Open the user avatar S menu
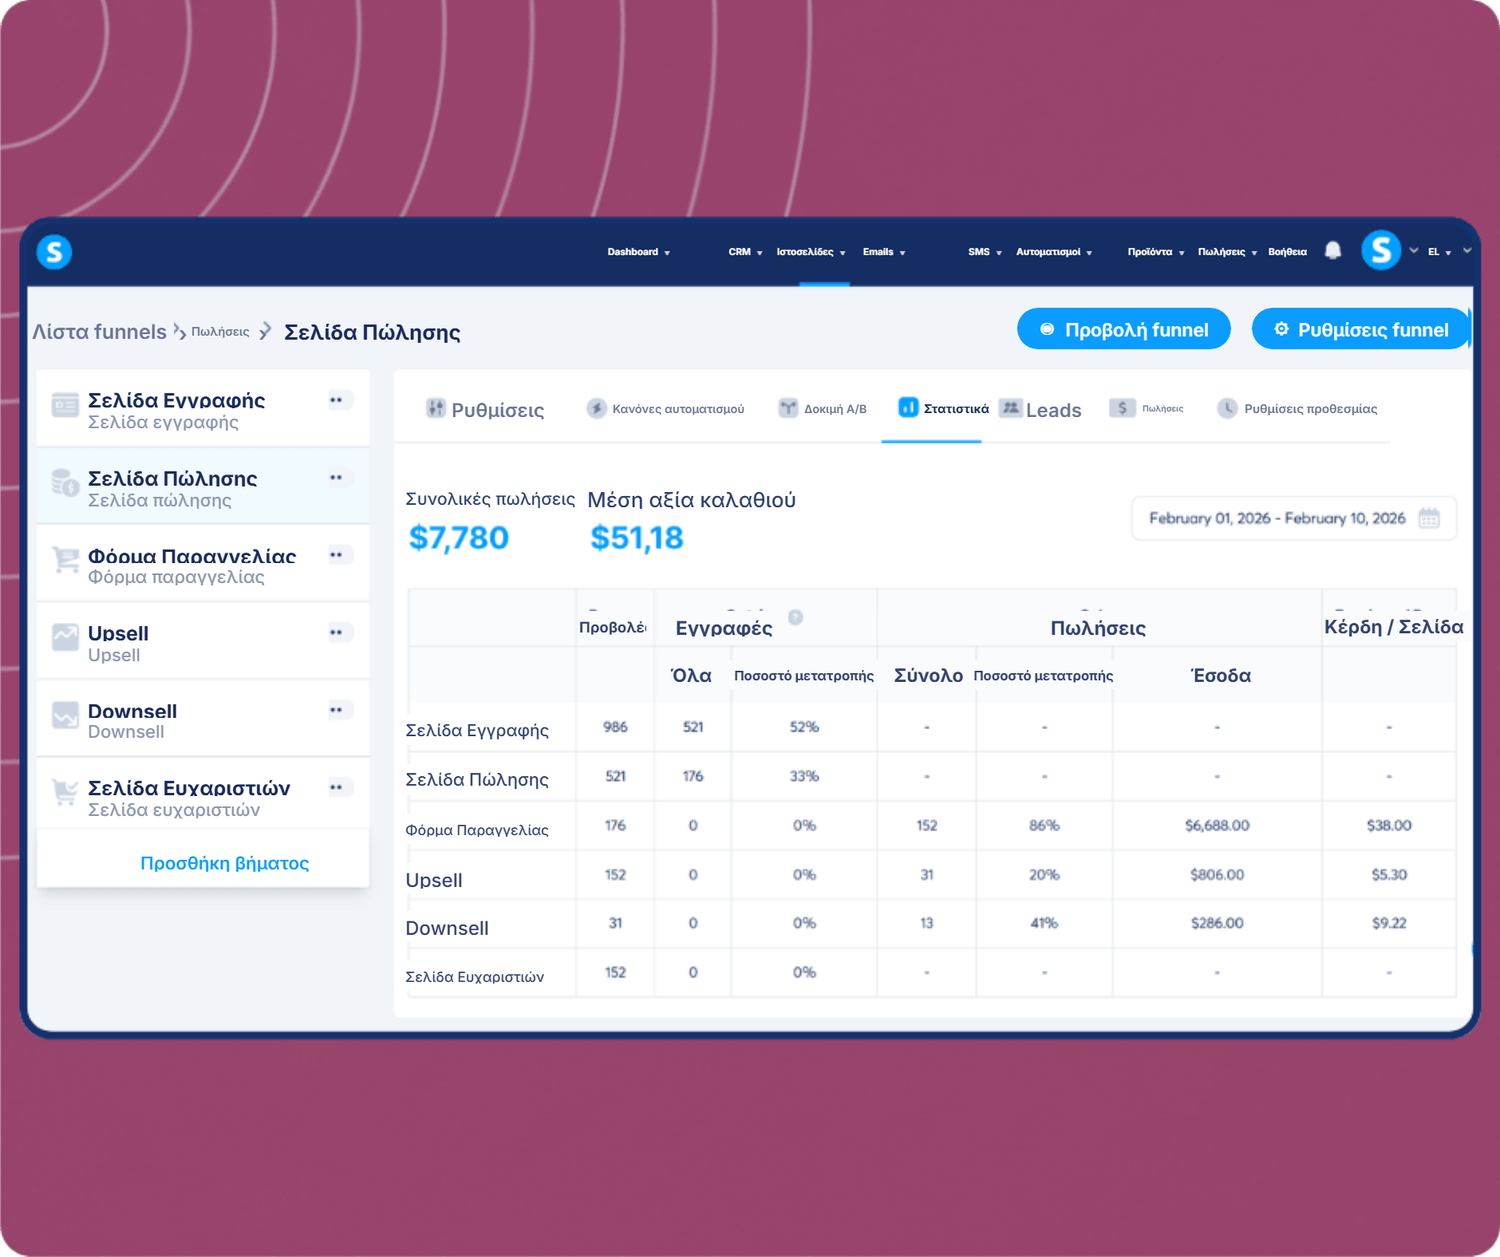 (1381, 250)
